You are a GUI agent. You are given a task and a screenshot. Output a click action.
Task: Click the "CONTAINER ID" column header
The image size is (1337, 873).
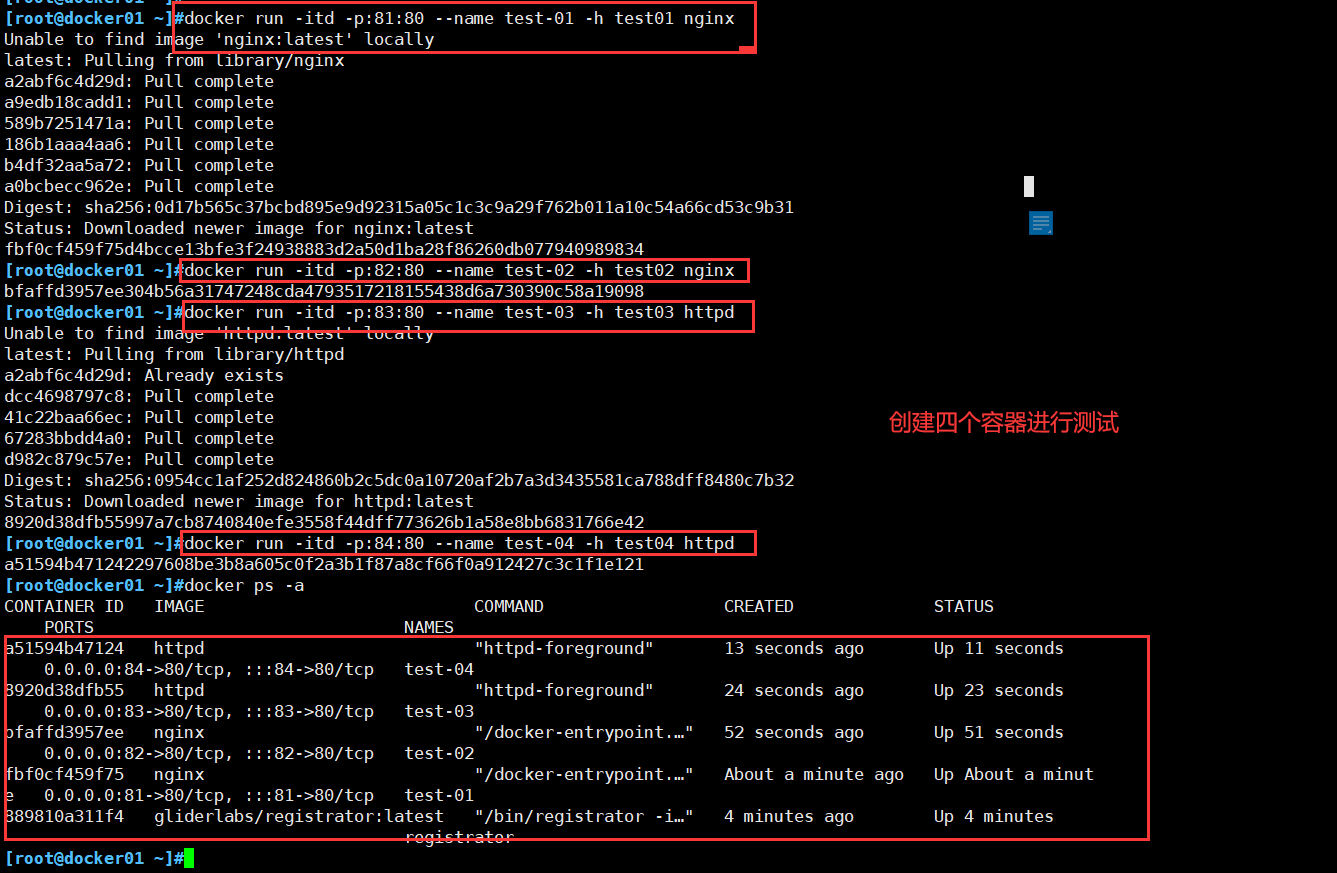[x=64, y=606]
